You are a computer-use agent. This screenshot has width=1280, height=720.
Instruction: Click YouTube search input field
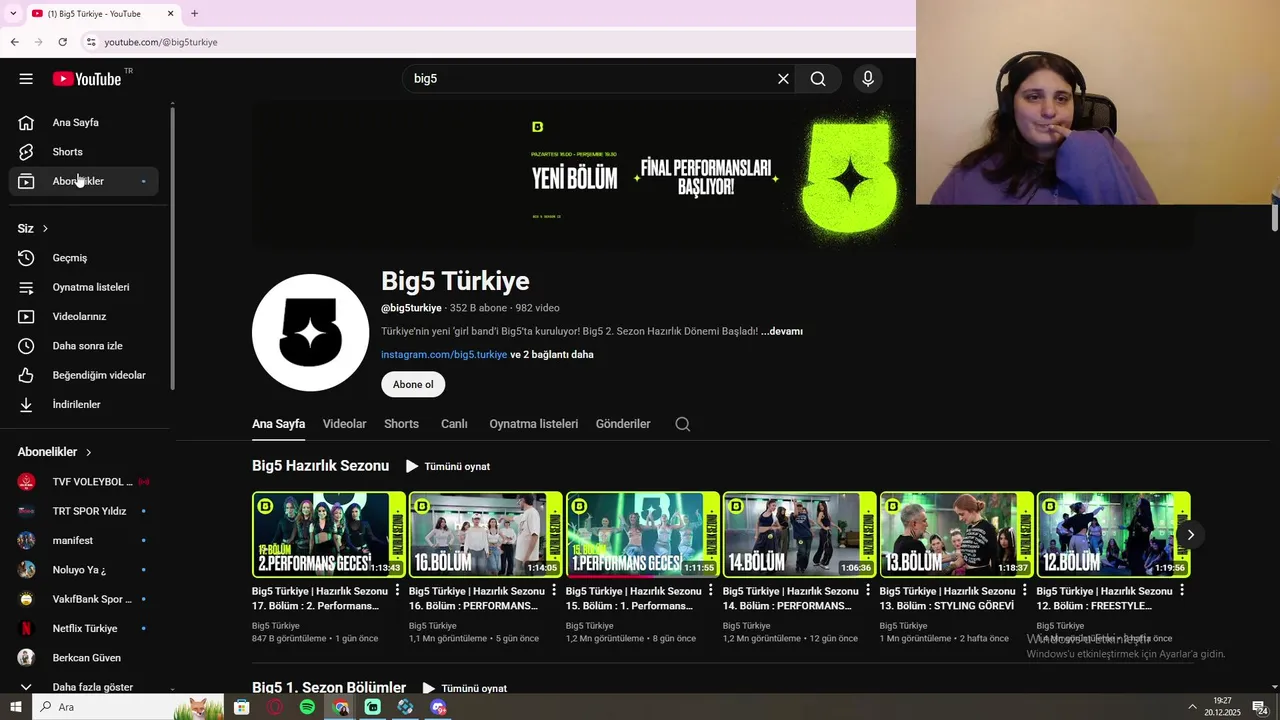[590, 79]
